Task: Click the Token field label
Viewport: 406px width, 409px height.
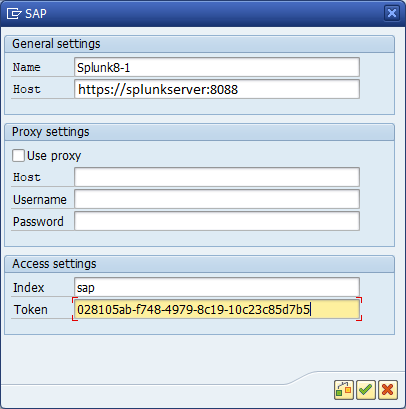Action: click(31, 310)
